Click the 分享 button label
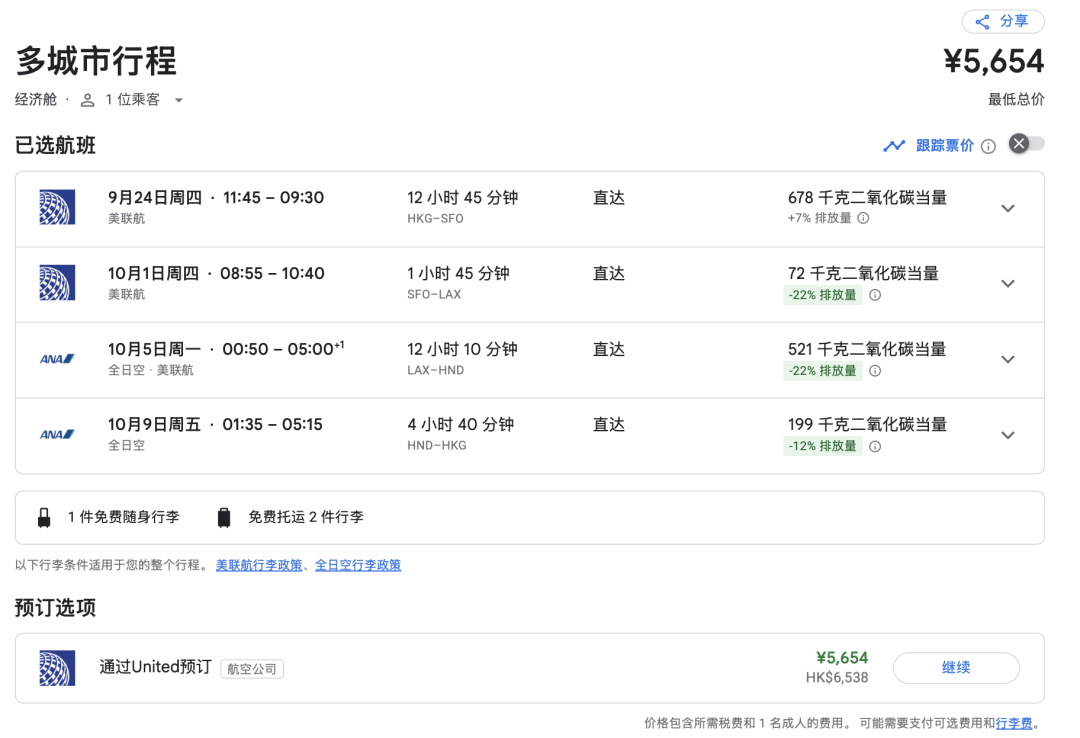The width and height of the screenshot is (1080, 738). click(x=1014, y=21)
